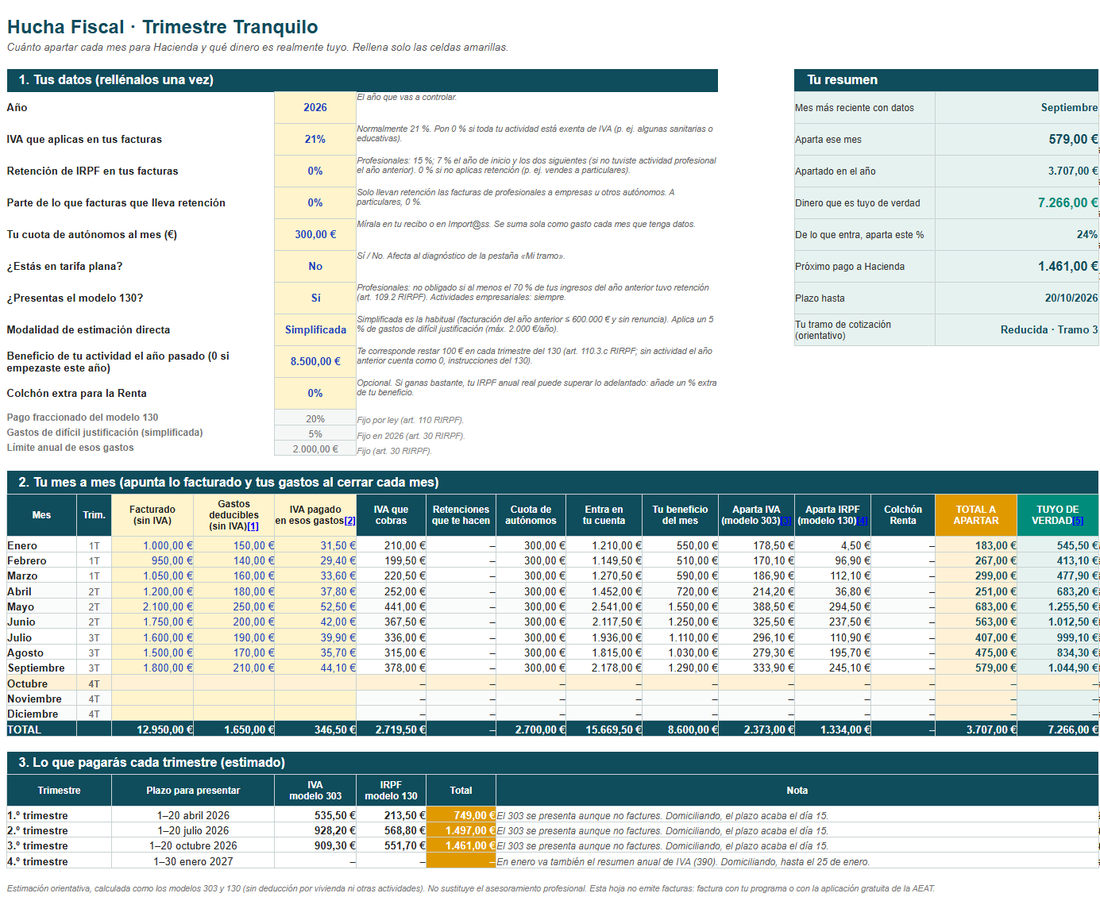The width and height of the screenshot is (1100, 897).
Task: Select the Colchón extra para la Renta cell
Action: coord(315,393)
